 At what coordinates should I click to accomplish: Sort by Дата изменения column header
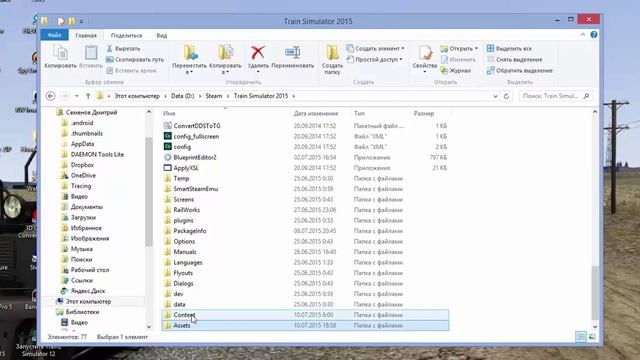click(316, 113)
